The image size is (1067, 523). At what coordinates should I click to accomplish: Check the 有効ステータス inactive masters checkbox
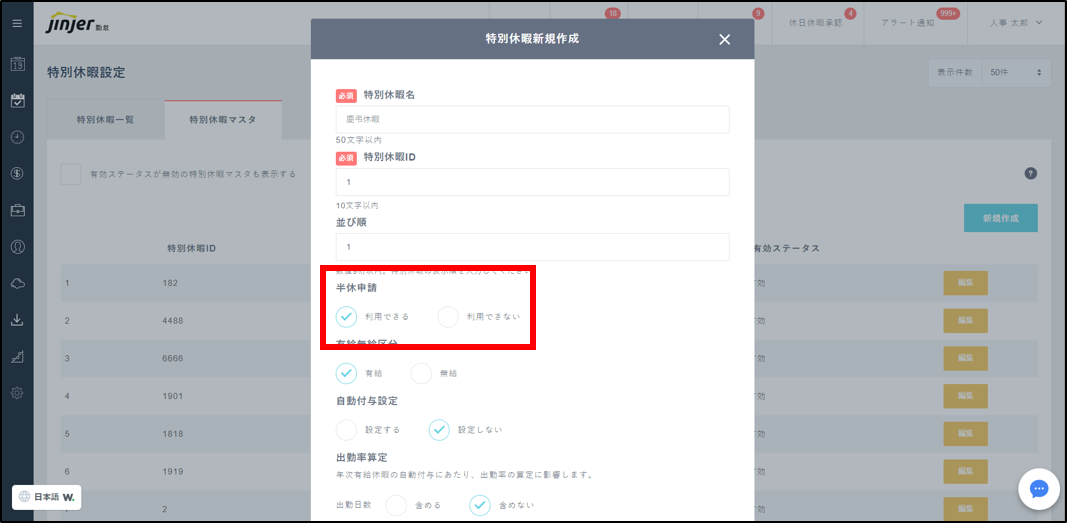pyautogui.click(x=70, y=174)
